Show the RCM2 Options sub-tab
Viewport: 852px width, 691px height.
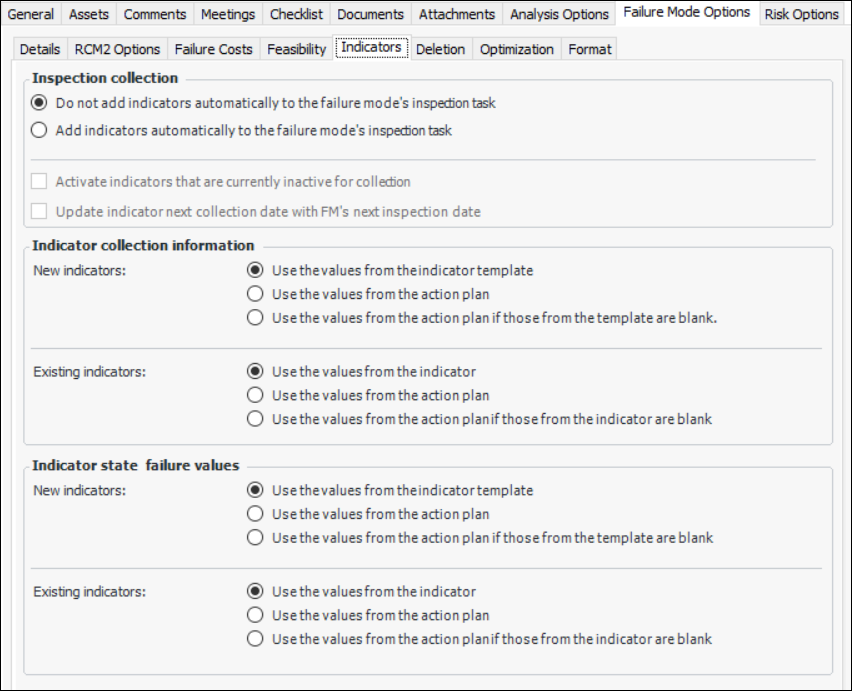point(117,49)
